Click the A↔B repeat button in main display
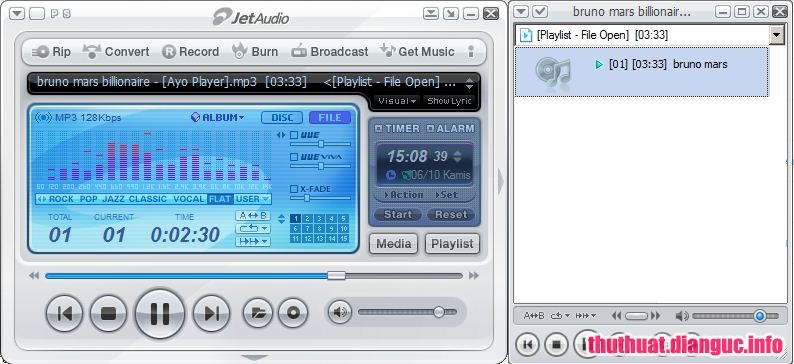794x364 pixels. pos(253,216)
